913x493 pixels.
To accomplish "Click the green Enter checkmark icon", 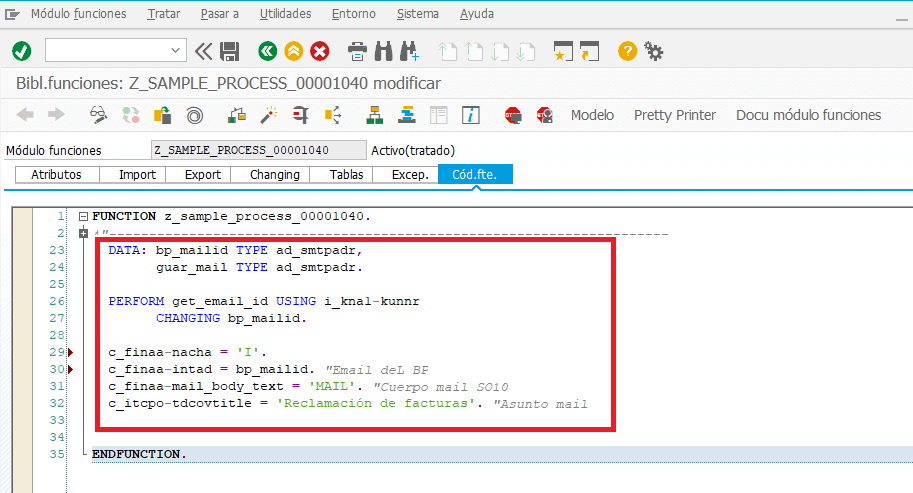I will point(22,51).
